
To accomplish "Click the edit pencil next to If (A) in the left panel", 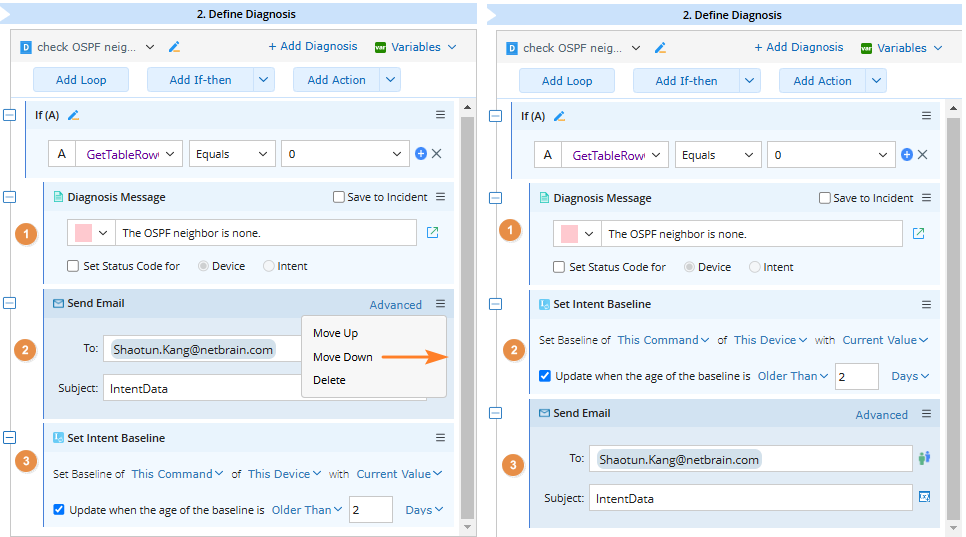I will 73,116.
